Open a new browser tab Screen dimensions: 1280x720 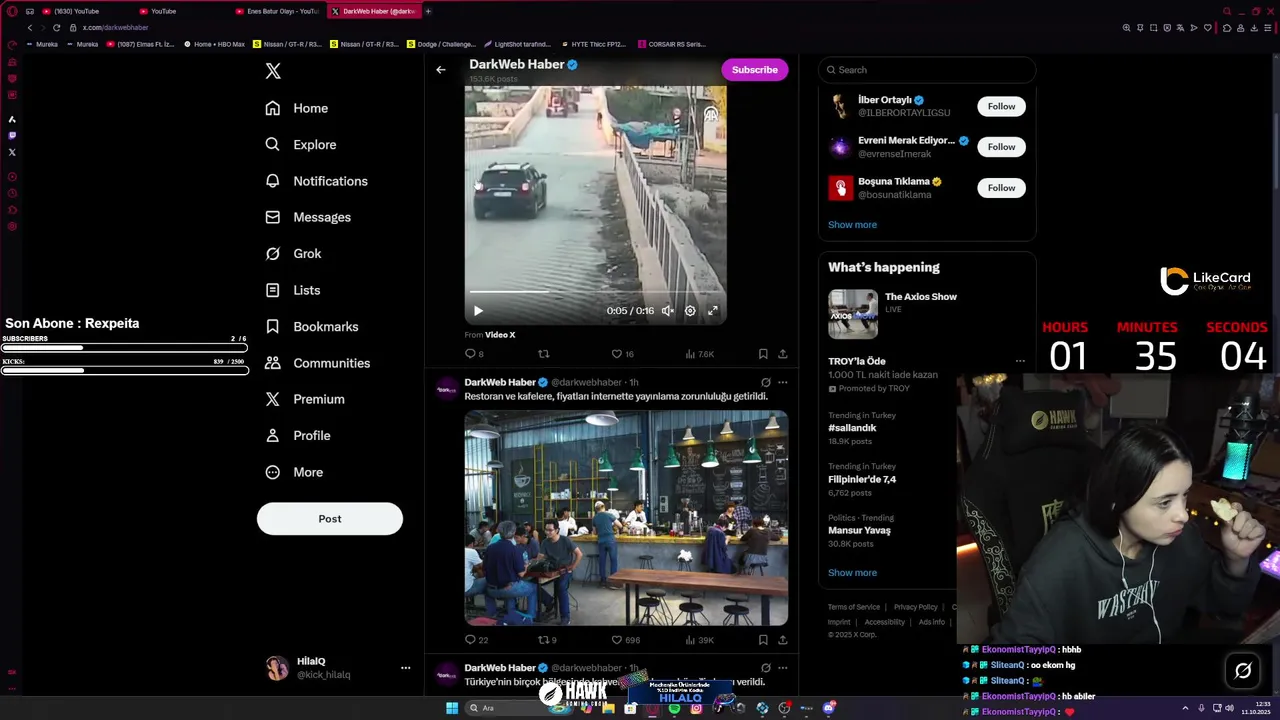pyautogui.click(x=428, y=11)
